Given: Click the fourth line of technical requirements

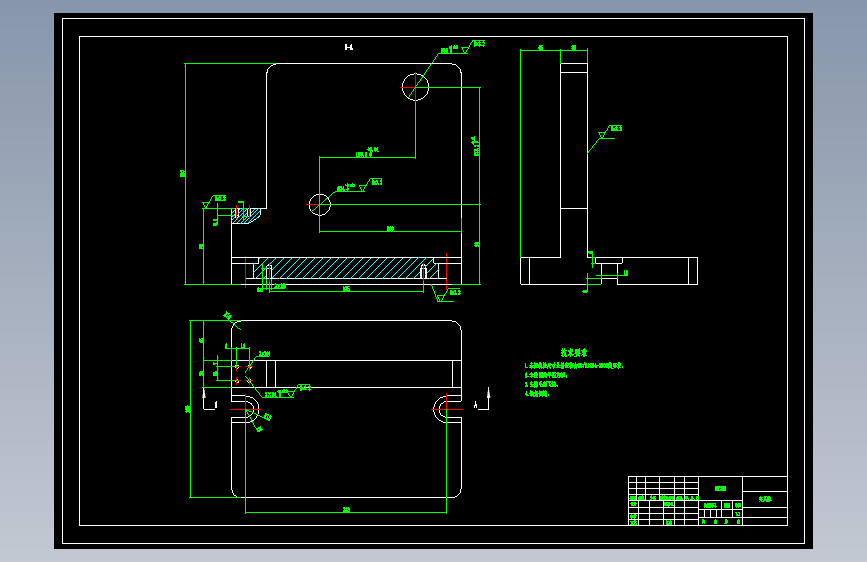Looking at the screenshot, I should [536, 394].
